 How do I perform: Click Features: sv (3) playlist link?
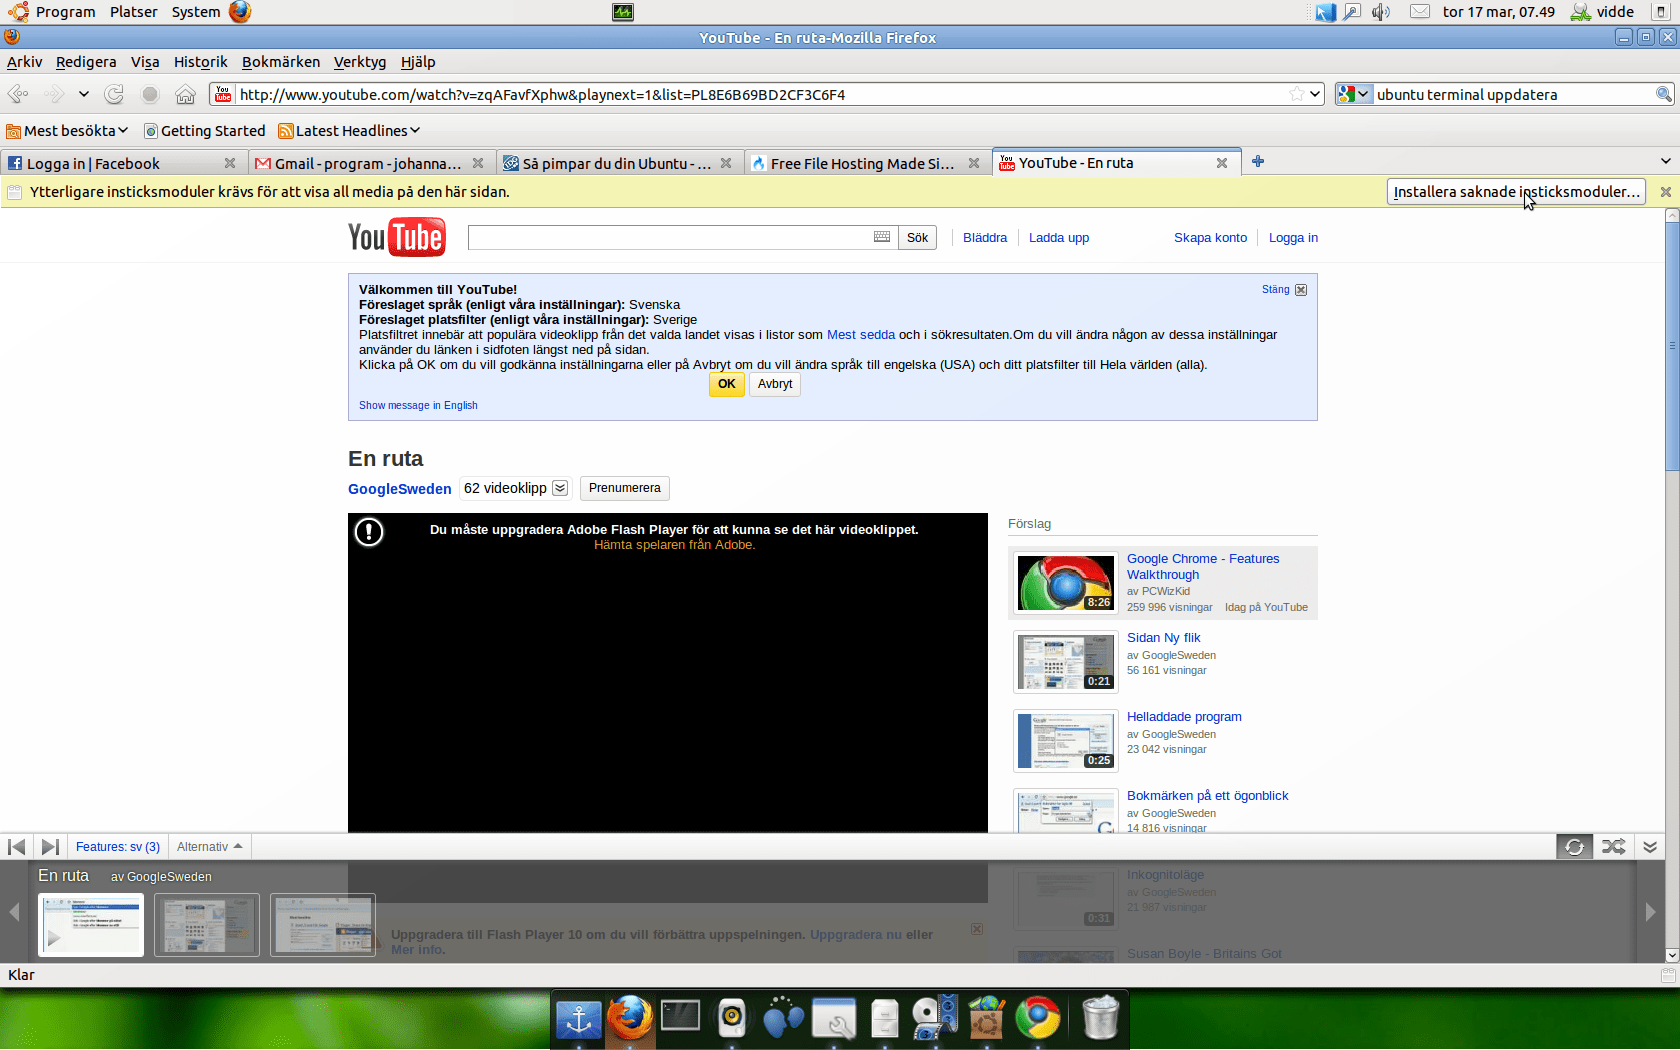(118, 847)
